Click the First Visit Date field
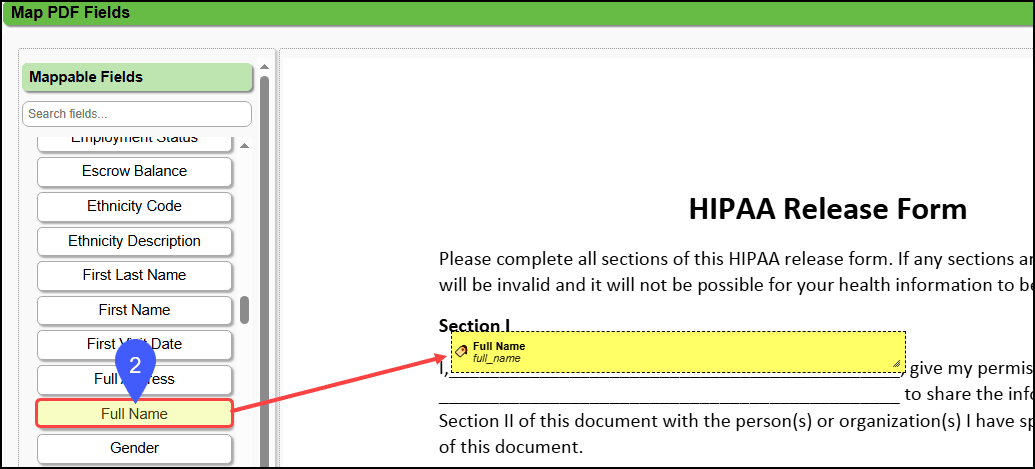 (134, 344)
